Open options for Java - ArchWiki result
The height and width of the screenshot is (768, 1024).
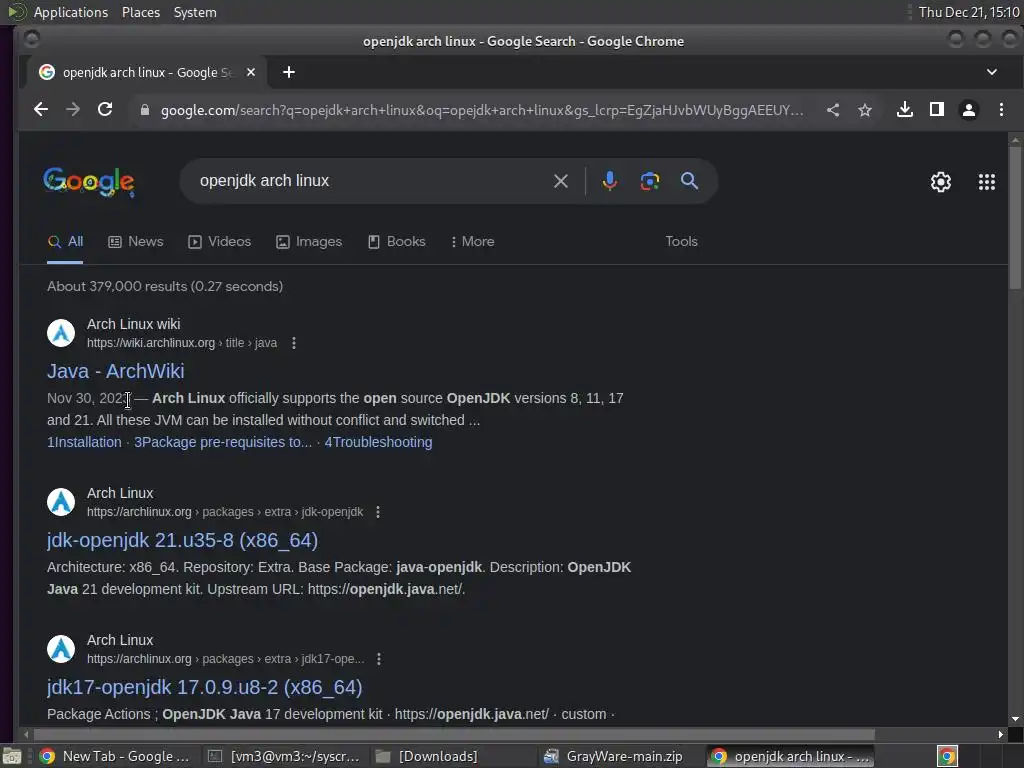point(294,343)
